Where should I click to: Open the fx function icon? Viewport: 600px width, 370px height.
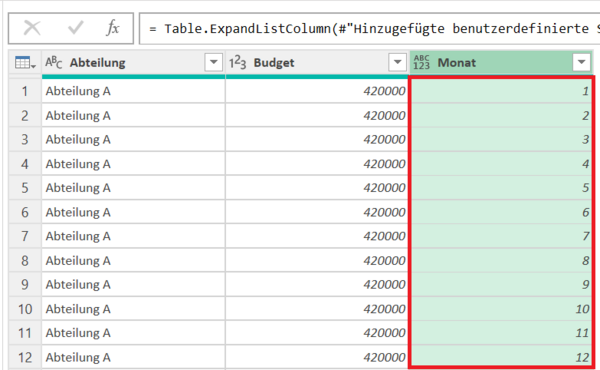[113, 28]
